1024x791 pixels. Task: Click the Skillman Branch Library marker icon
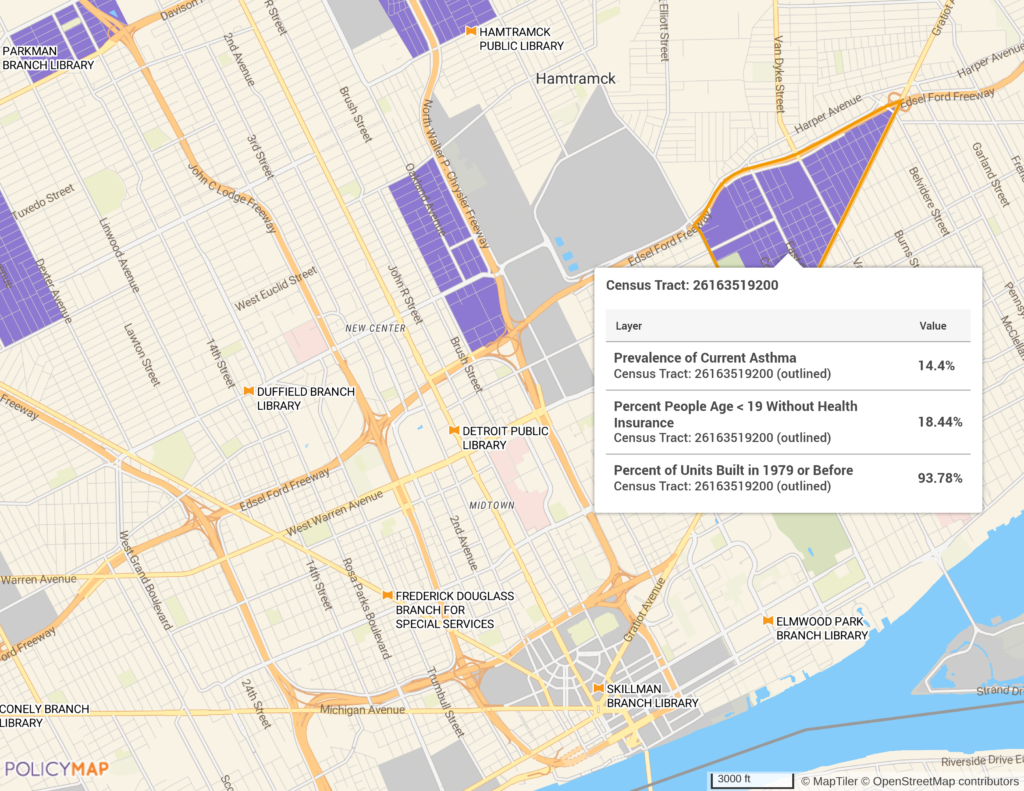point(597,689)
